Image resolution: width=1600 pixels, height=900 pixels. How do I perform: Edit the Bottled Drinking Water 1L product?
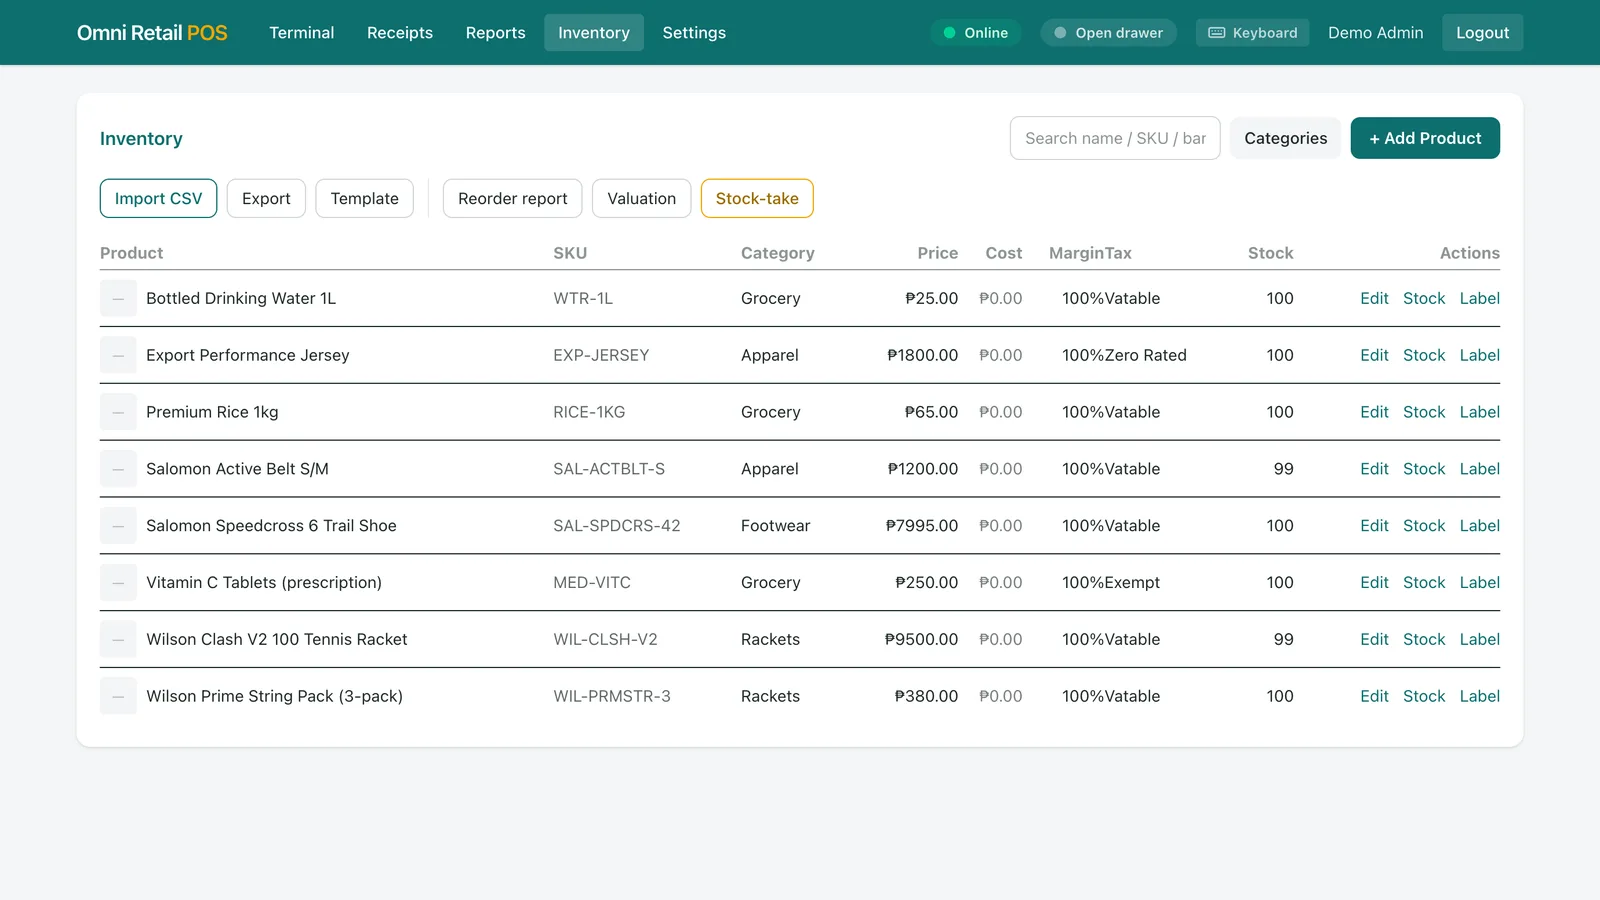(1374, 298)
